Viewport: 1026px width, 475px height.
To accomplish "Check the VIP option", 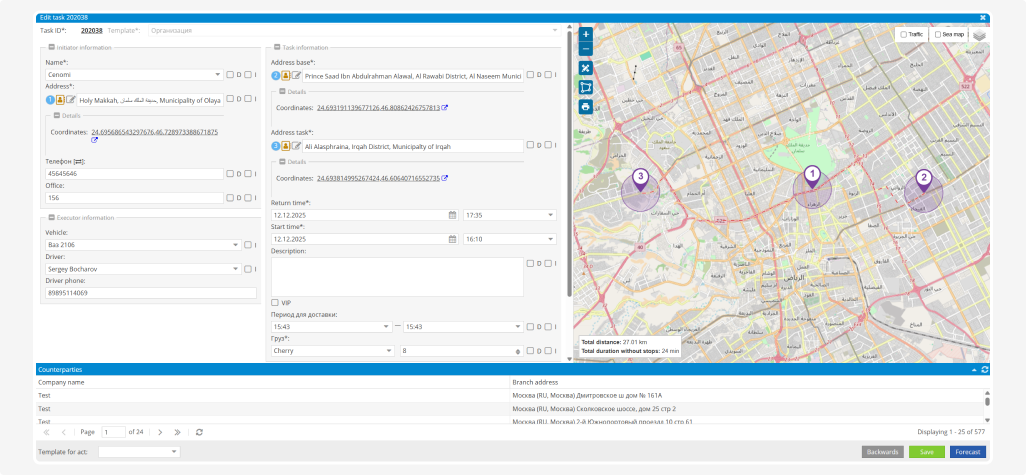I will click(x=276, y=302).
